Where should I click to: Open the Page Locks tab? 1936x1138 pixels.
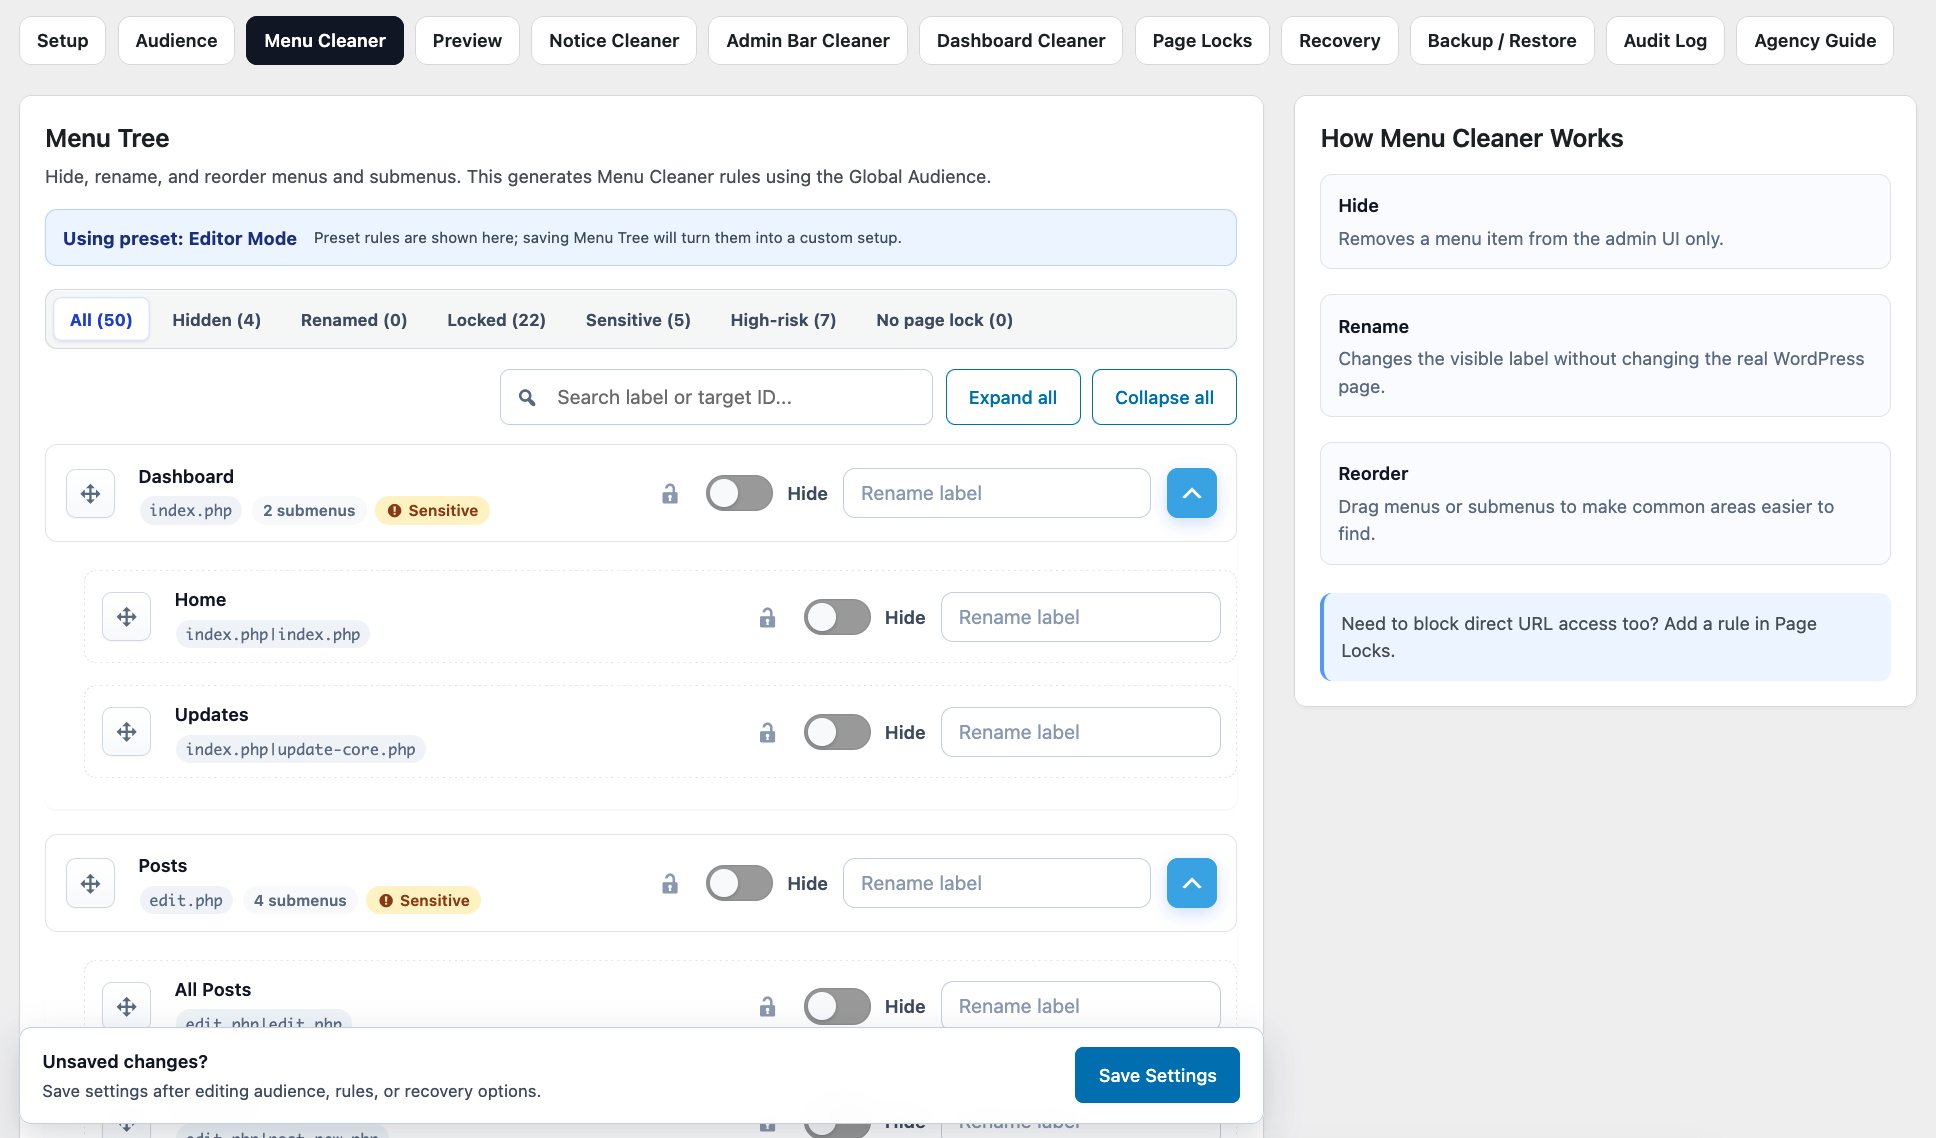[1202, 41]
